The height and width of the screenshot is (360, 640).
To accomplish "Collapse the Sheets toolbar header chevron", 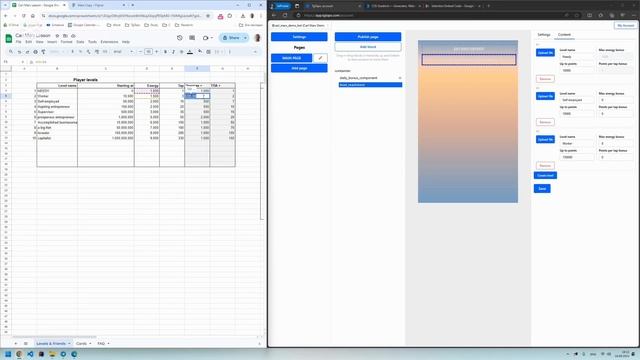I will [x=256, y=52].
